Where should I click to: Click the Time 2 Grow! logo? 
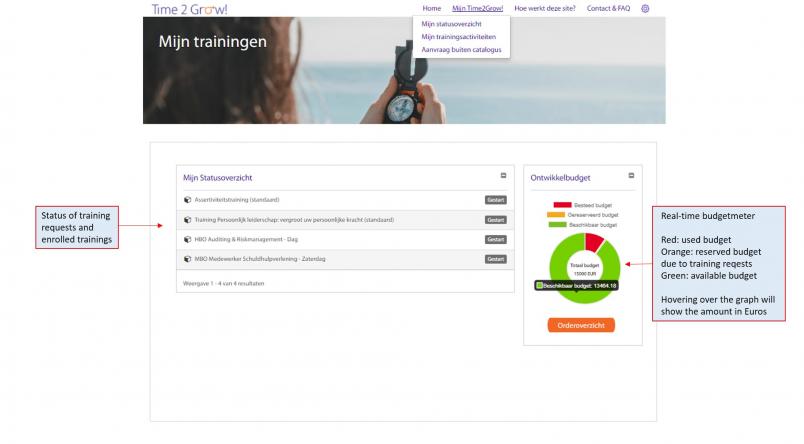(x=189, y=9)
